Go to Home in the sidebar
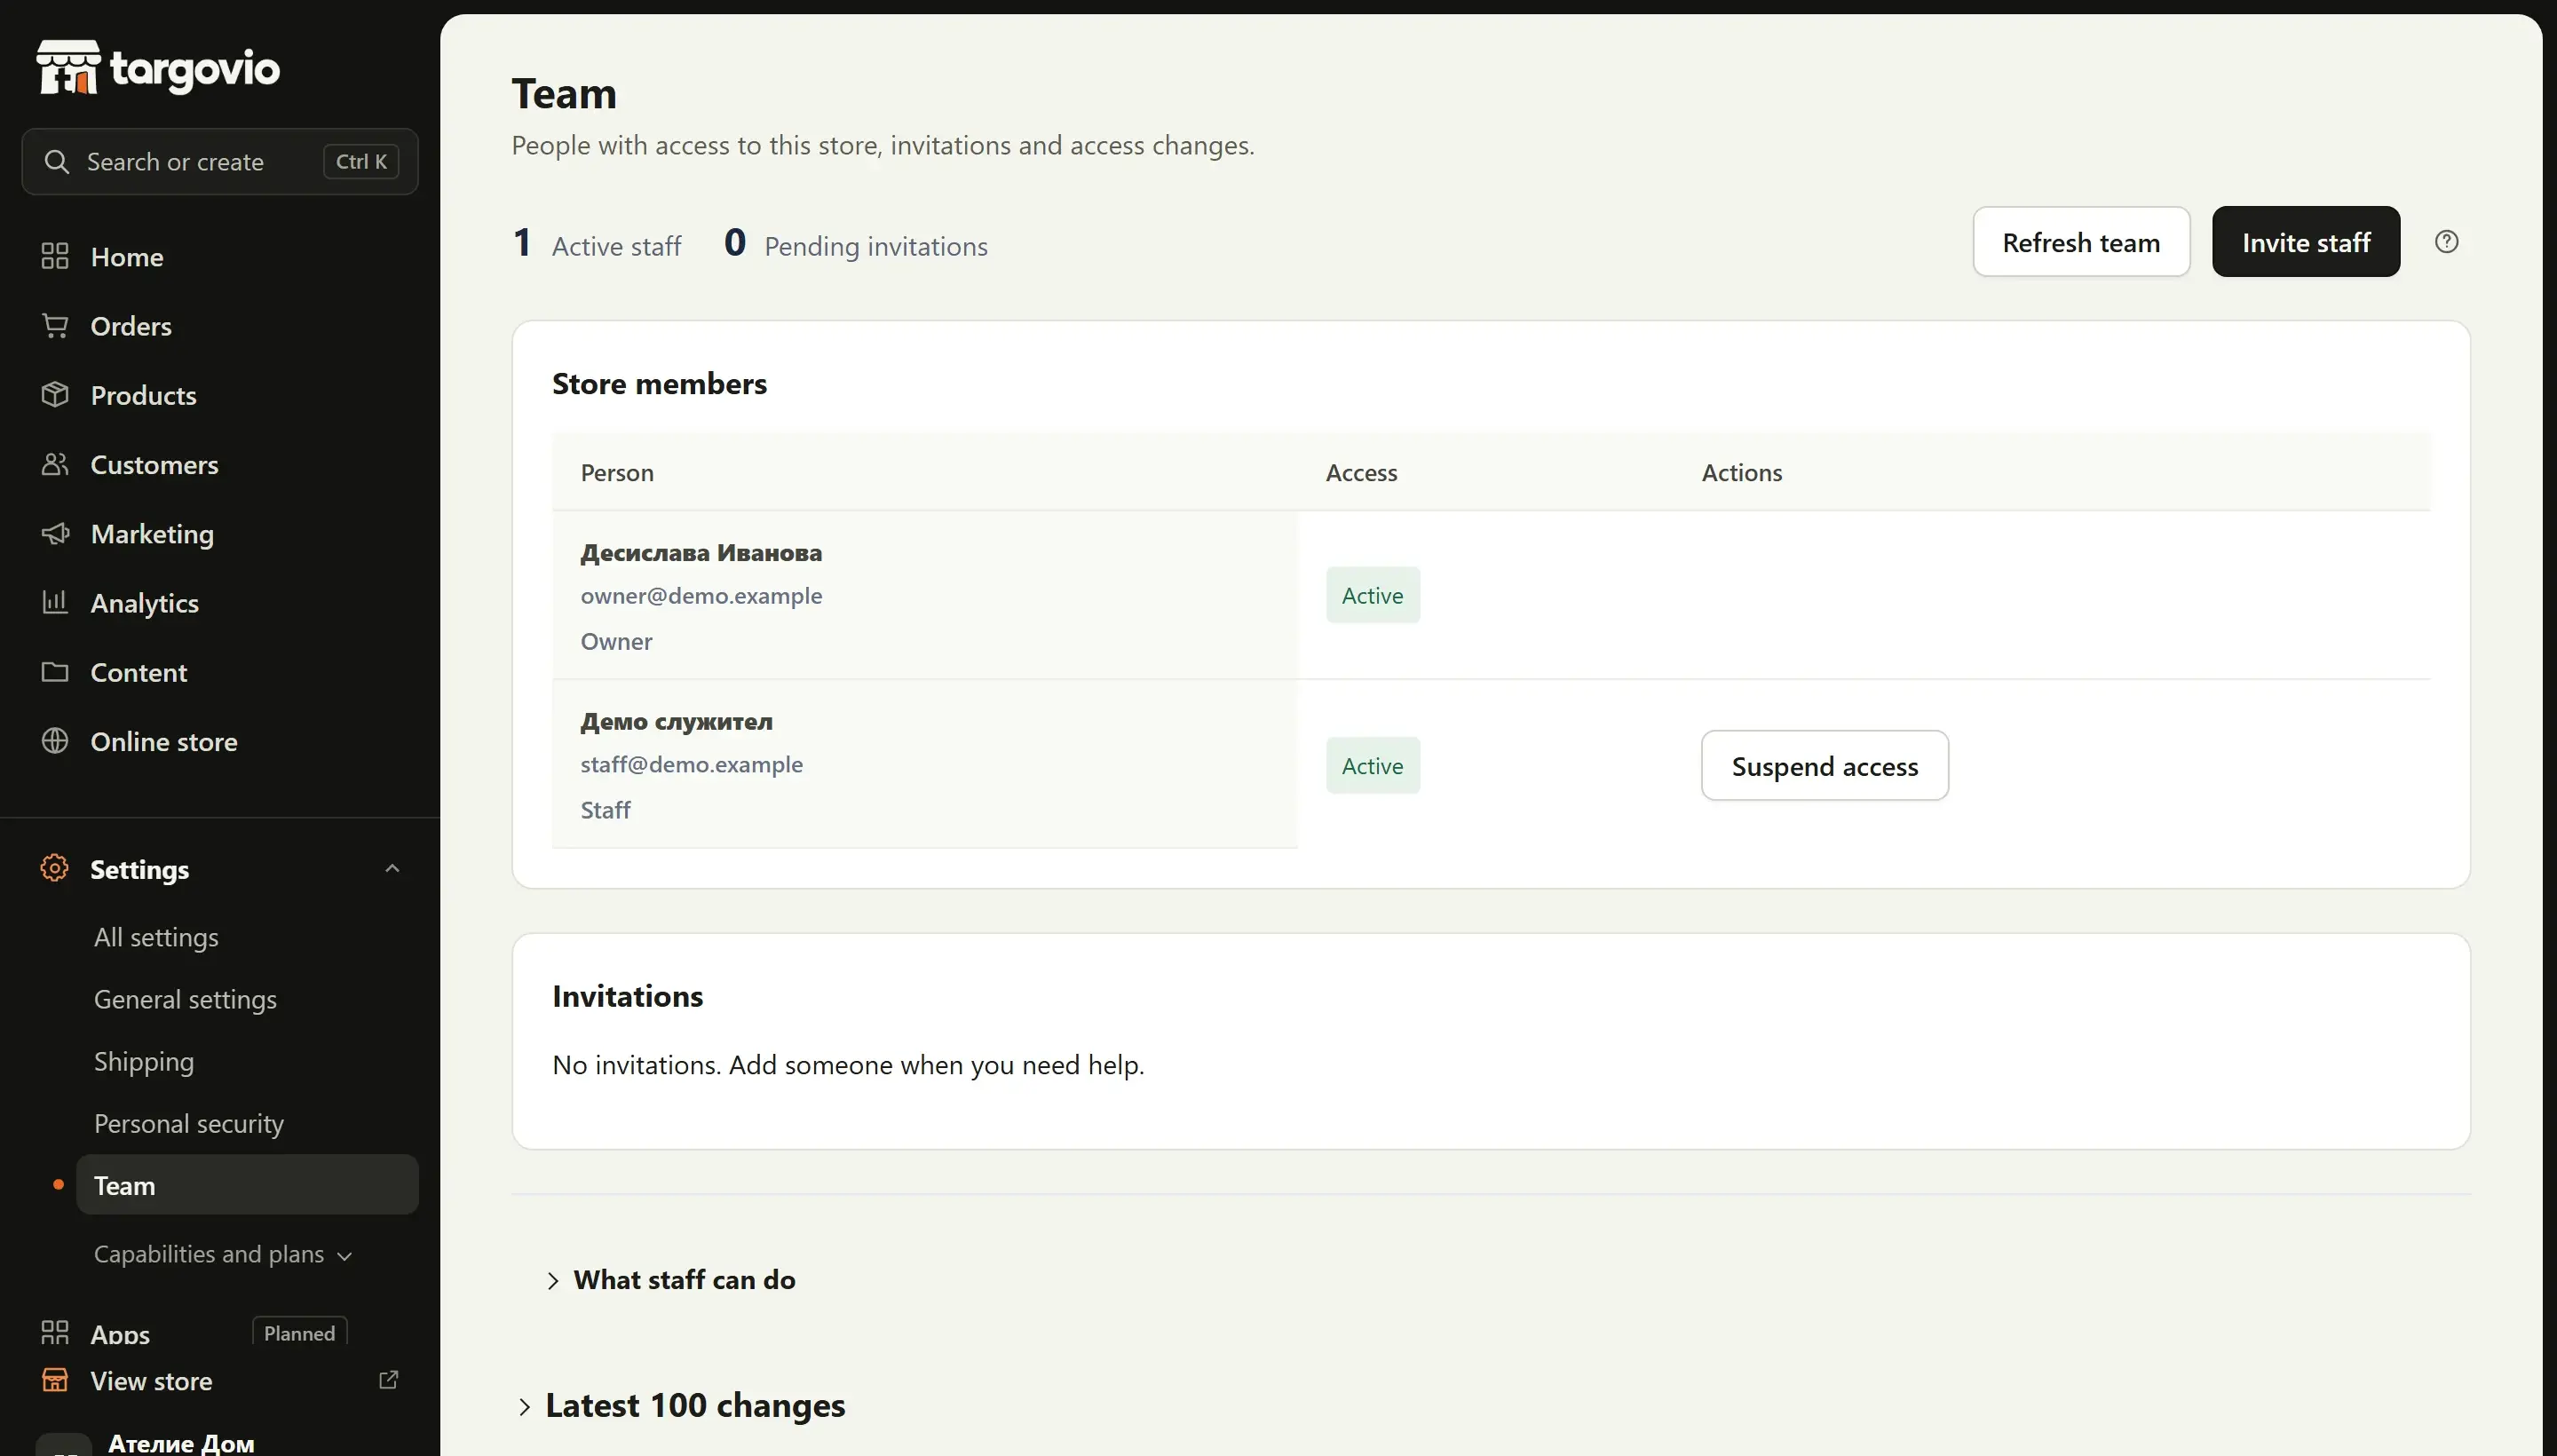This screenshot has height=1456, width=2557. click(x=126, y=257)
